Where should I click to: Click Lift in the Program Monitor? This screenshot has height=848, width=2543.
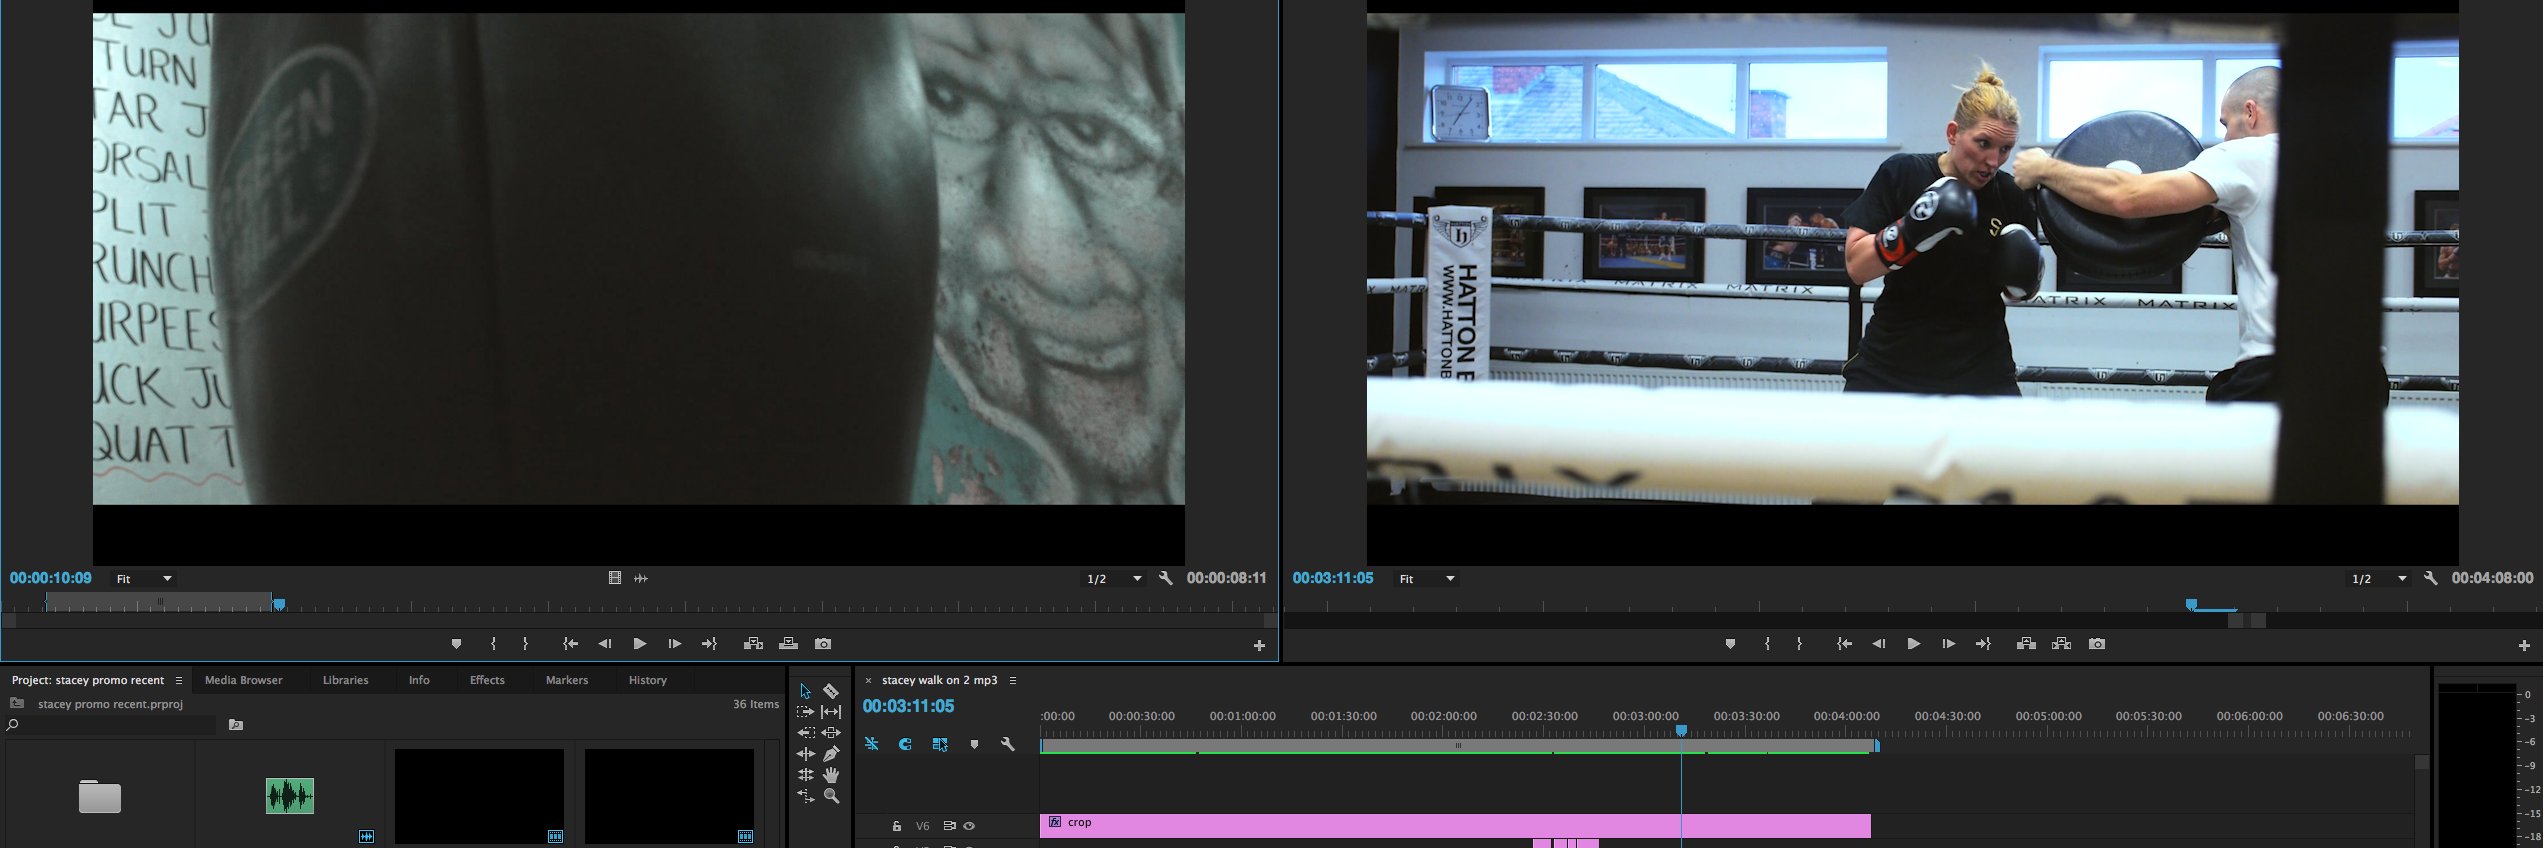pos(2027,644)
